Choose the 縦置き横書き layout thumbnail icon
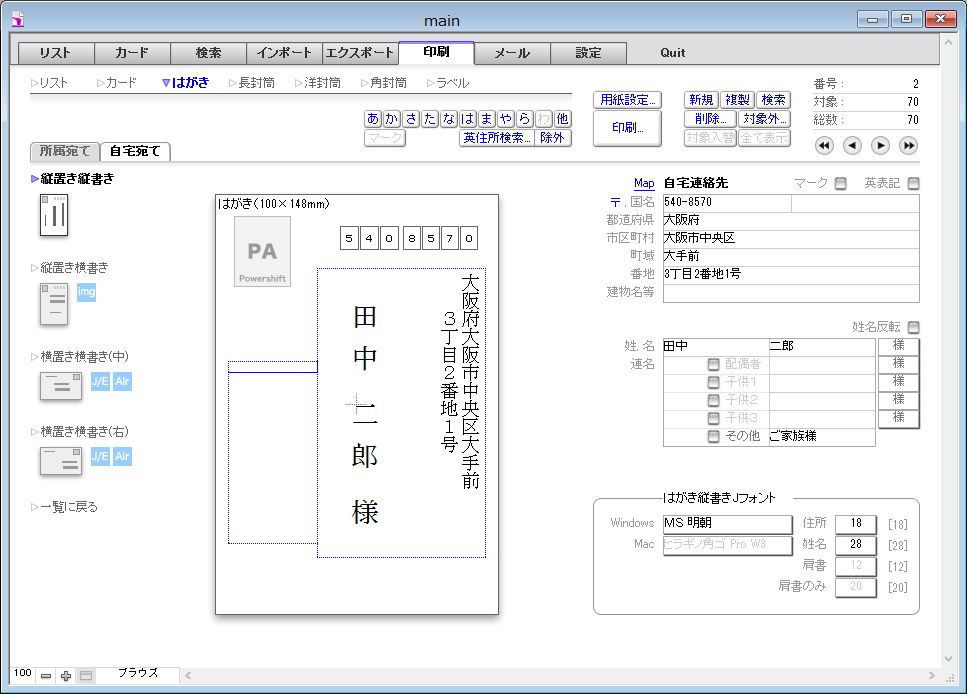The image size is (967, 694). pyautogui.click(x=54, y=304)
